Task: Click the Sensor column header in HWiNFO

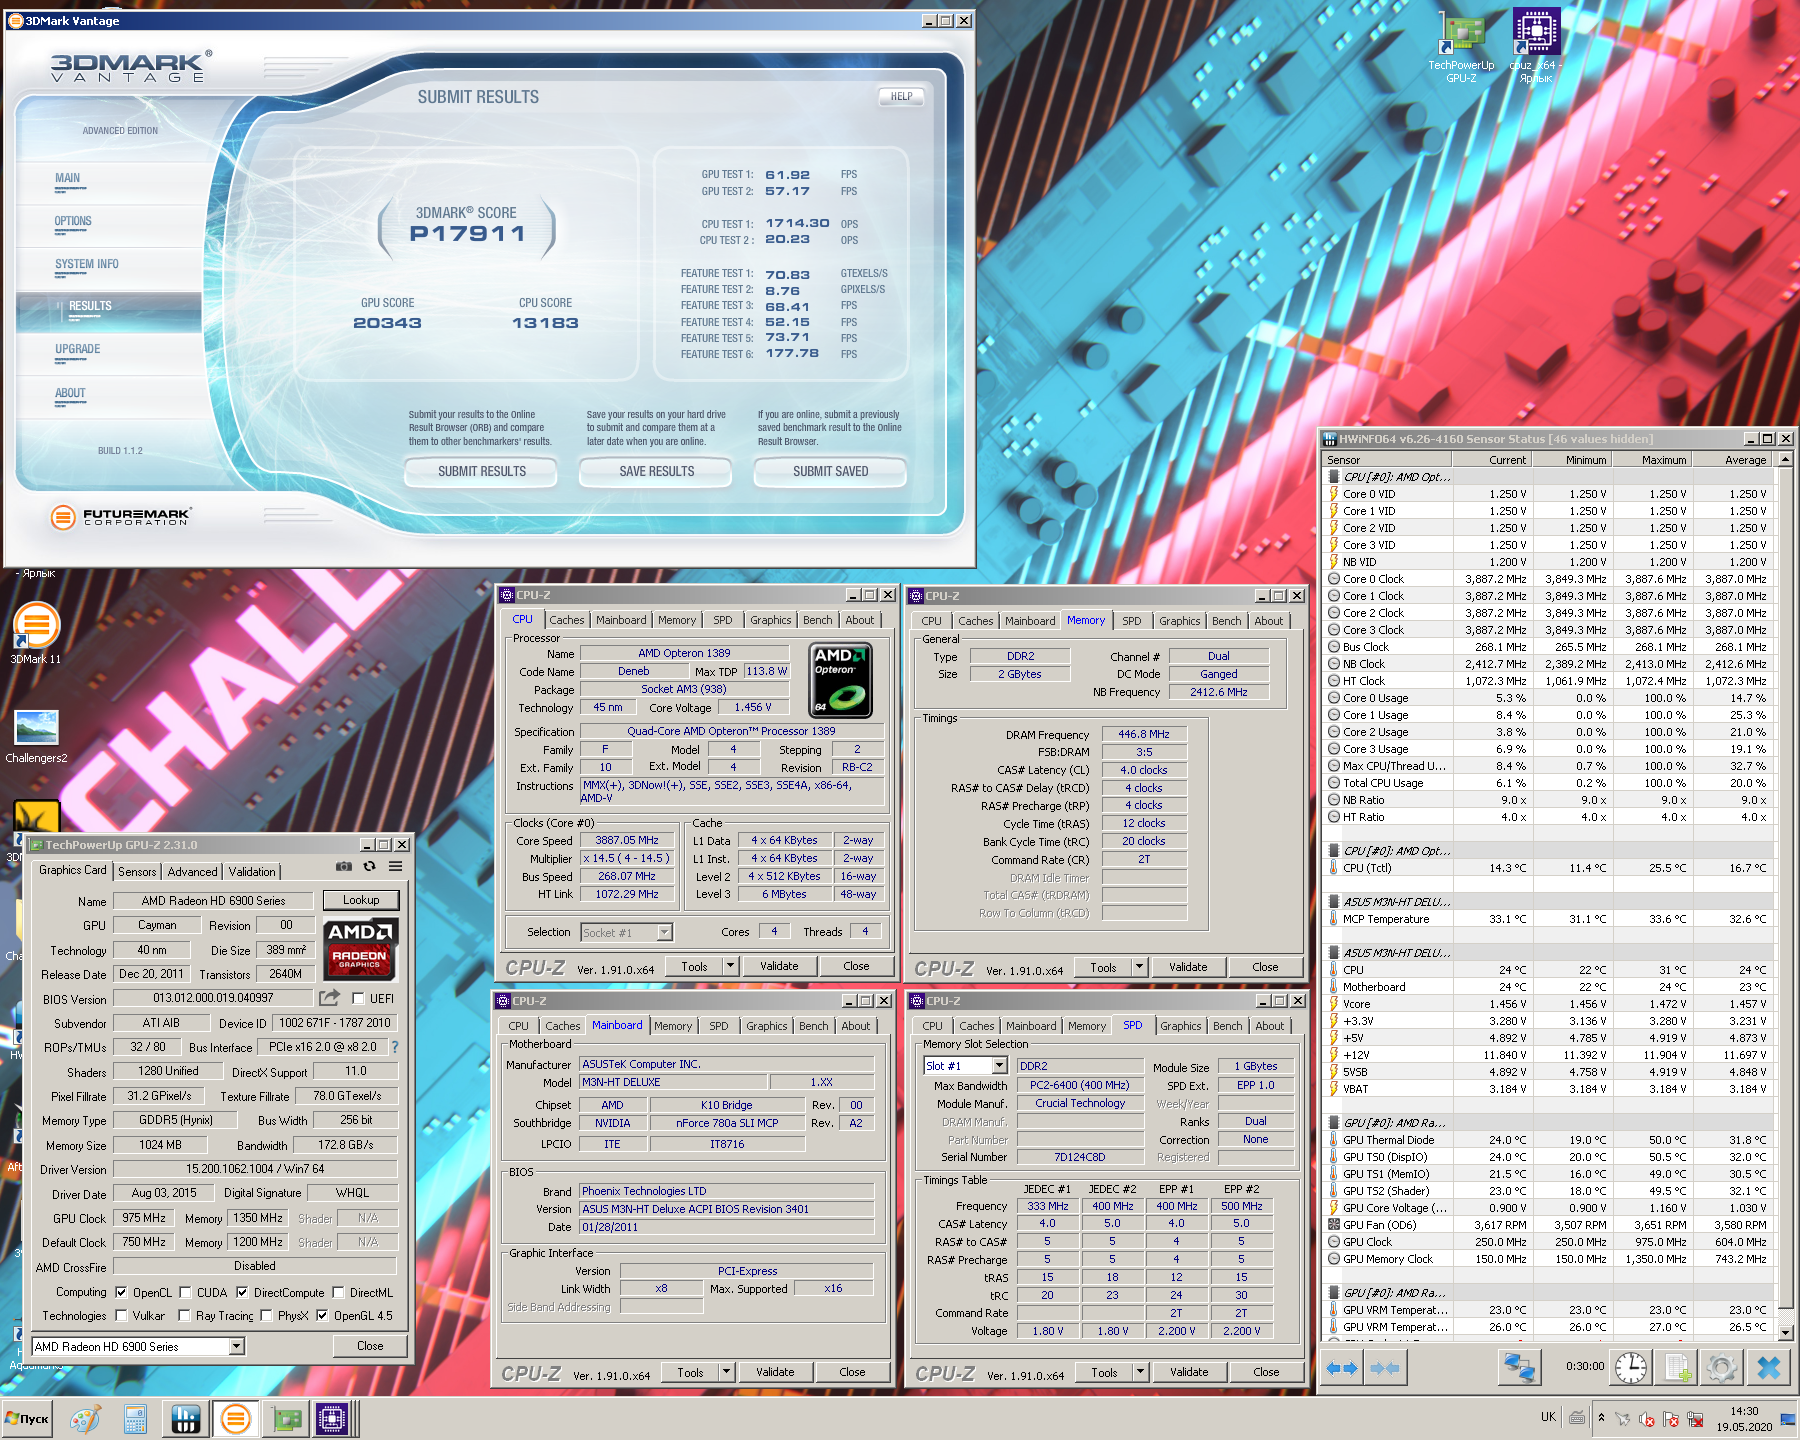Action: coord(1386,460)
